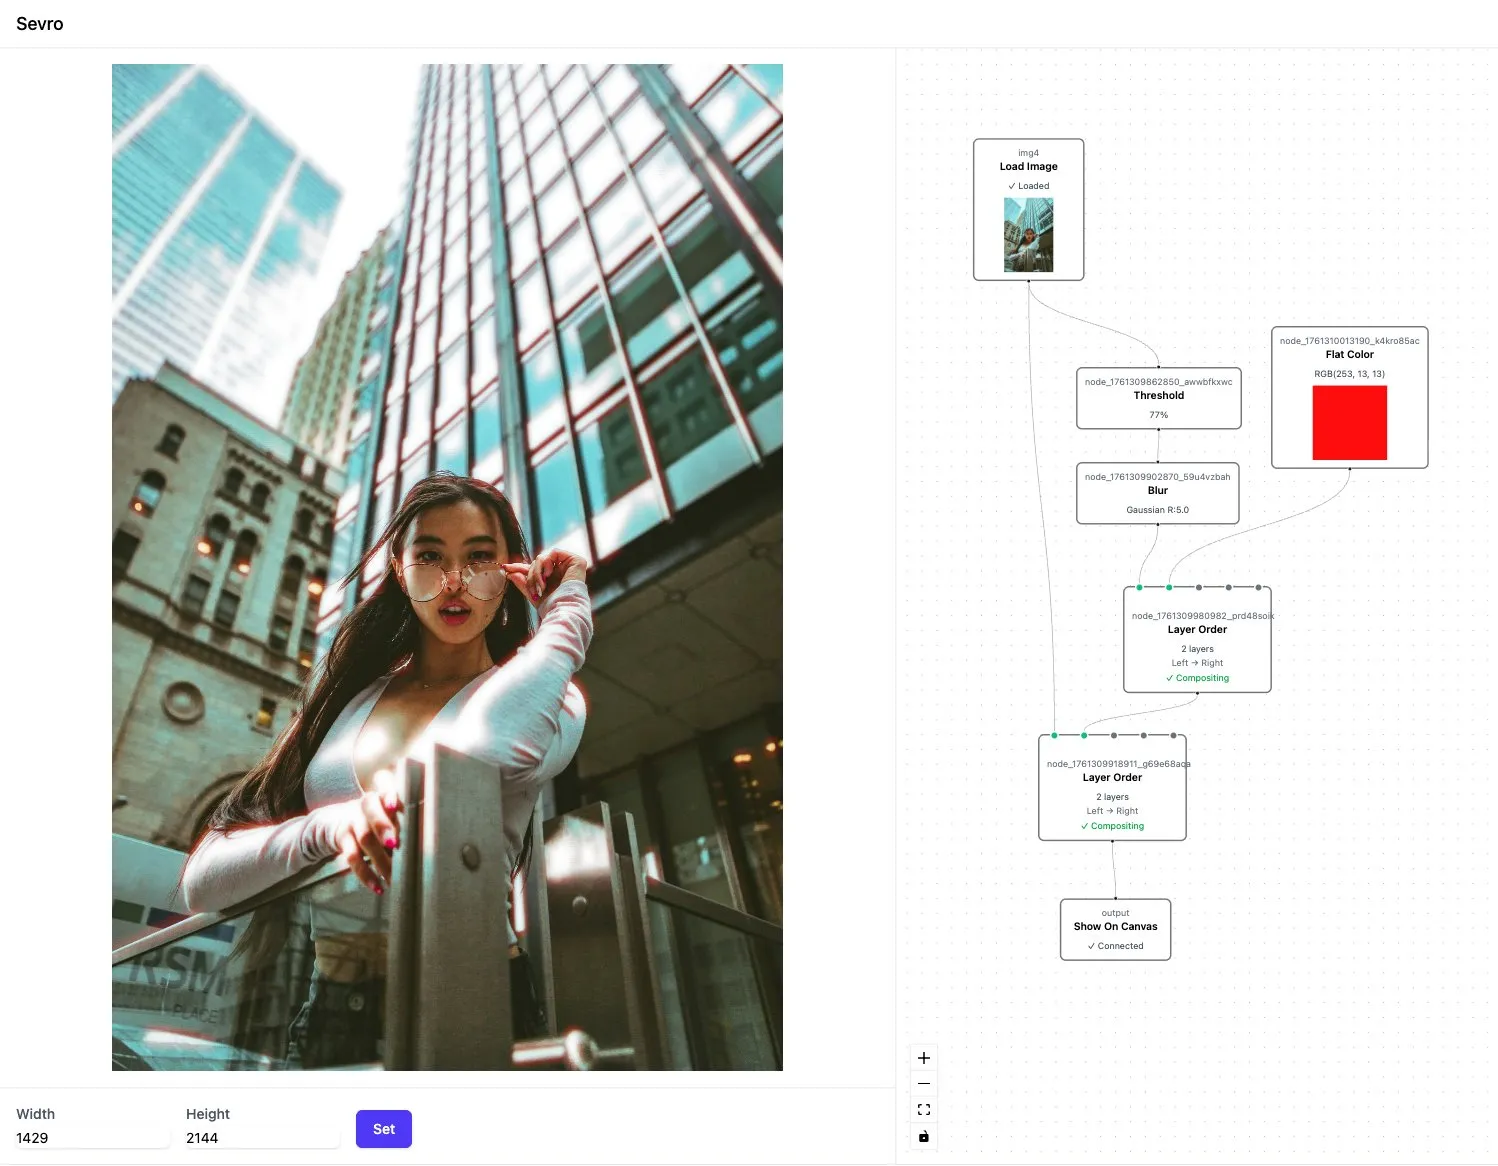Click last gray input port on upper Layer Order
Screen dimensions: 1498x1166
[x=1258, y=587]
